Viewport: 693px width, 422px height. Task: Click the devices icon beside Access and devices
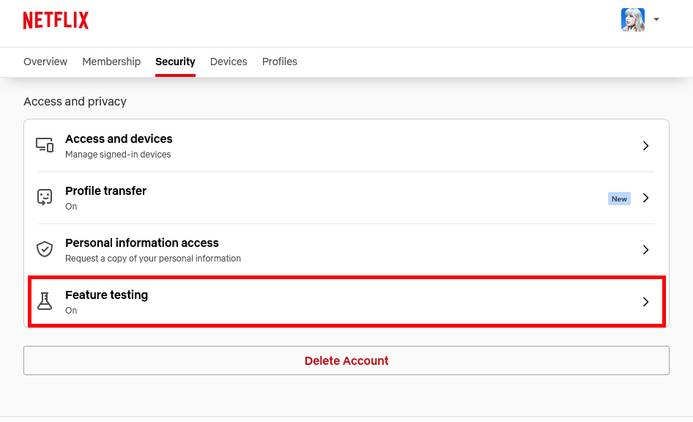point(45,145)
